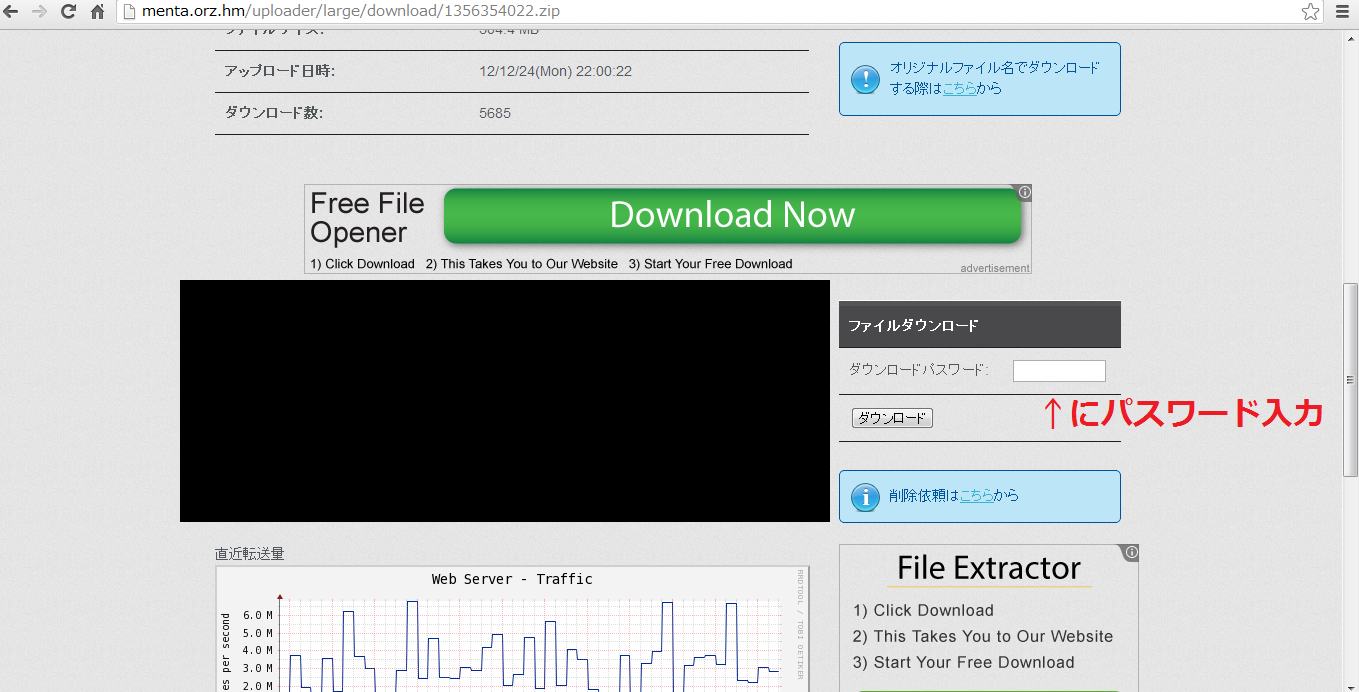Open the こちら link for deletion request
1359x692 pixels.
pyautogui.click(x=976, y=495)
